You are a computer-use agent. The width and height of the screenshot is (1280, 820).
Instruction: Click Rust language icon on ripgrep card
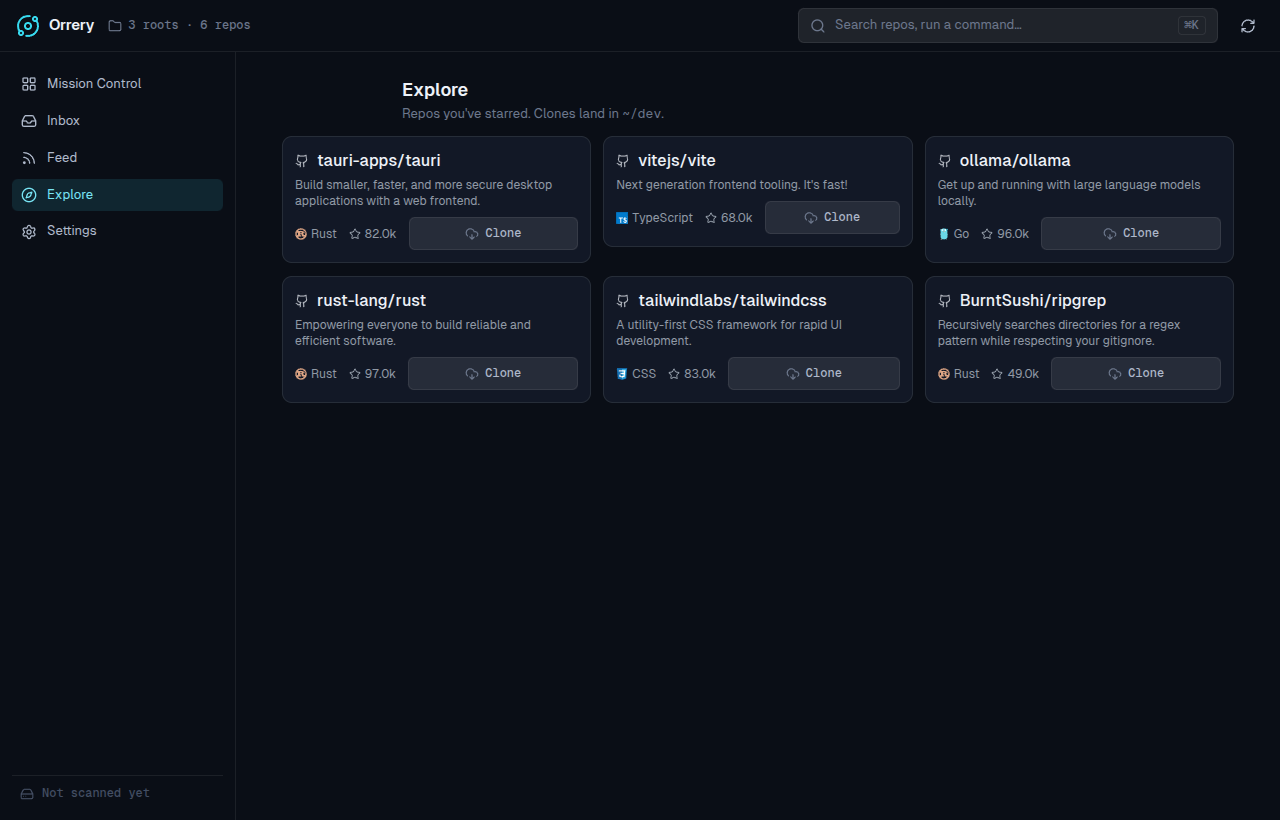944,374
